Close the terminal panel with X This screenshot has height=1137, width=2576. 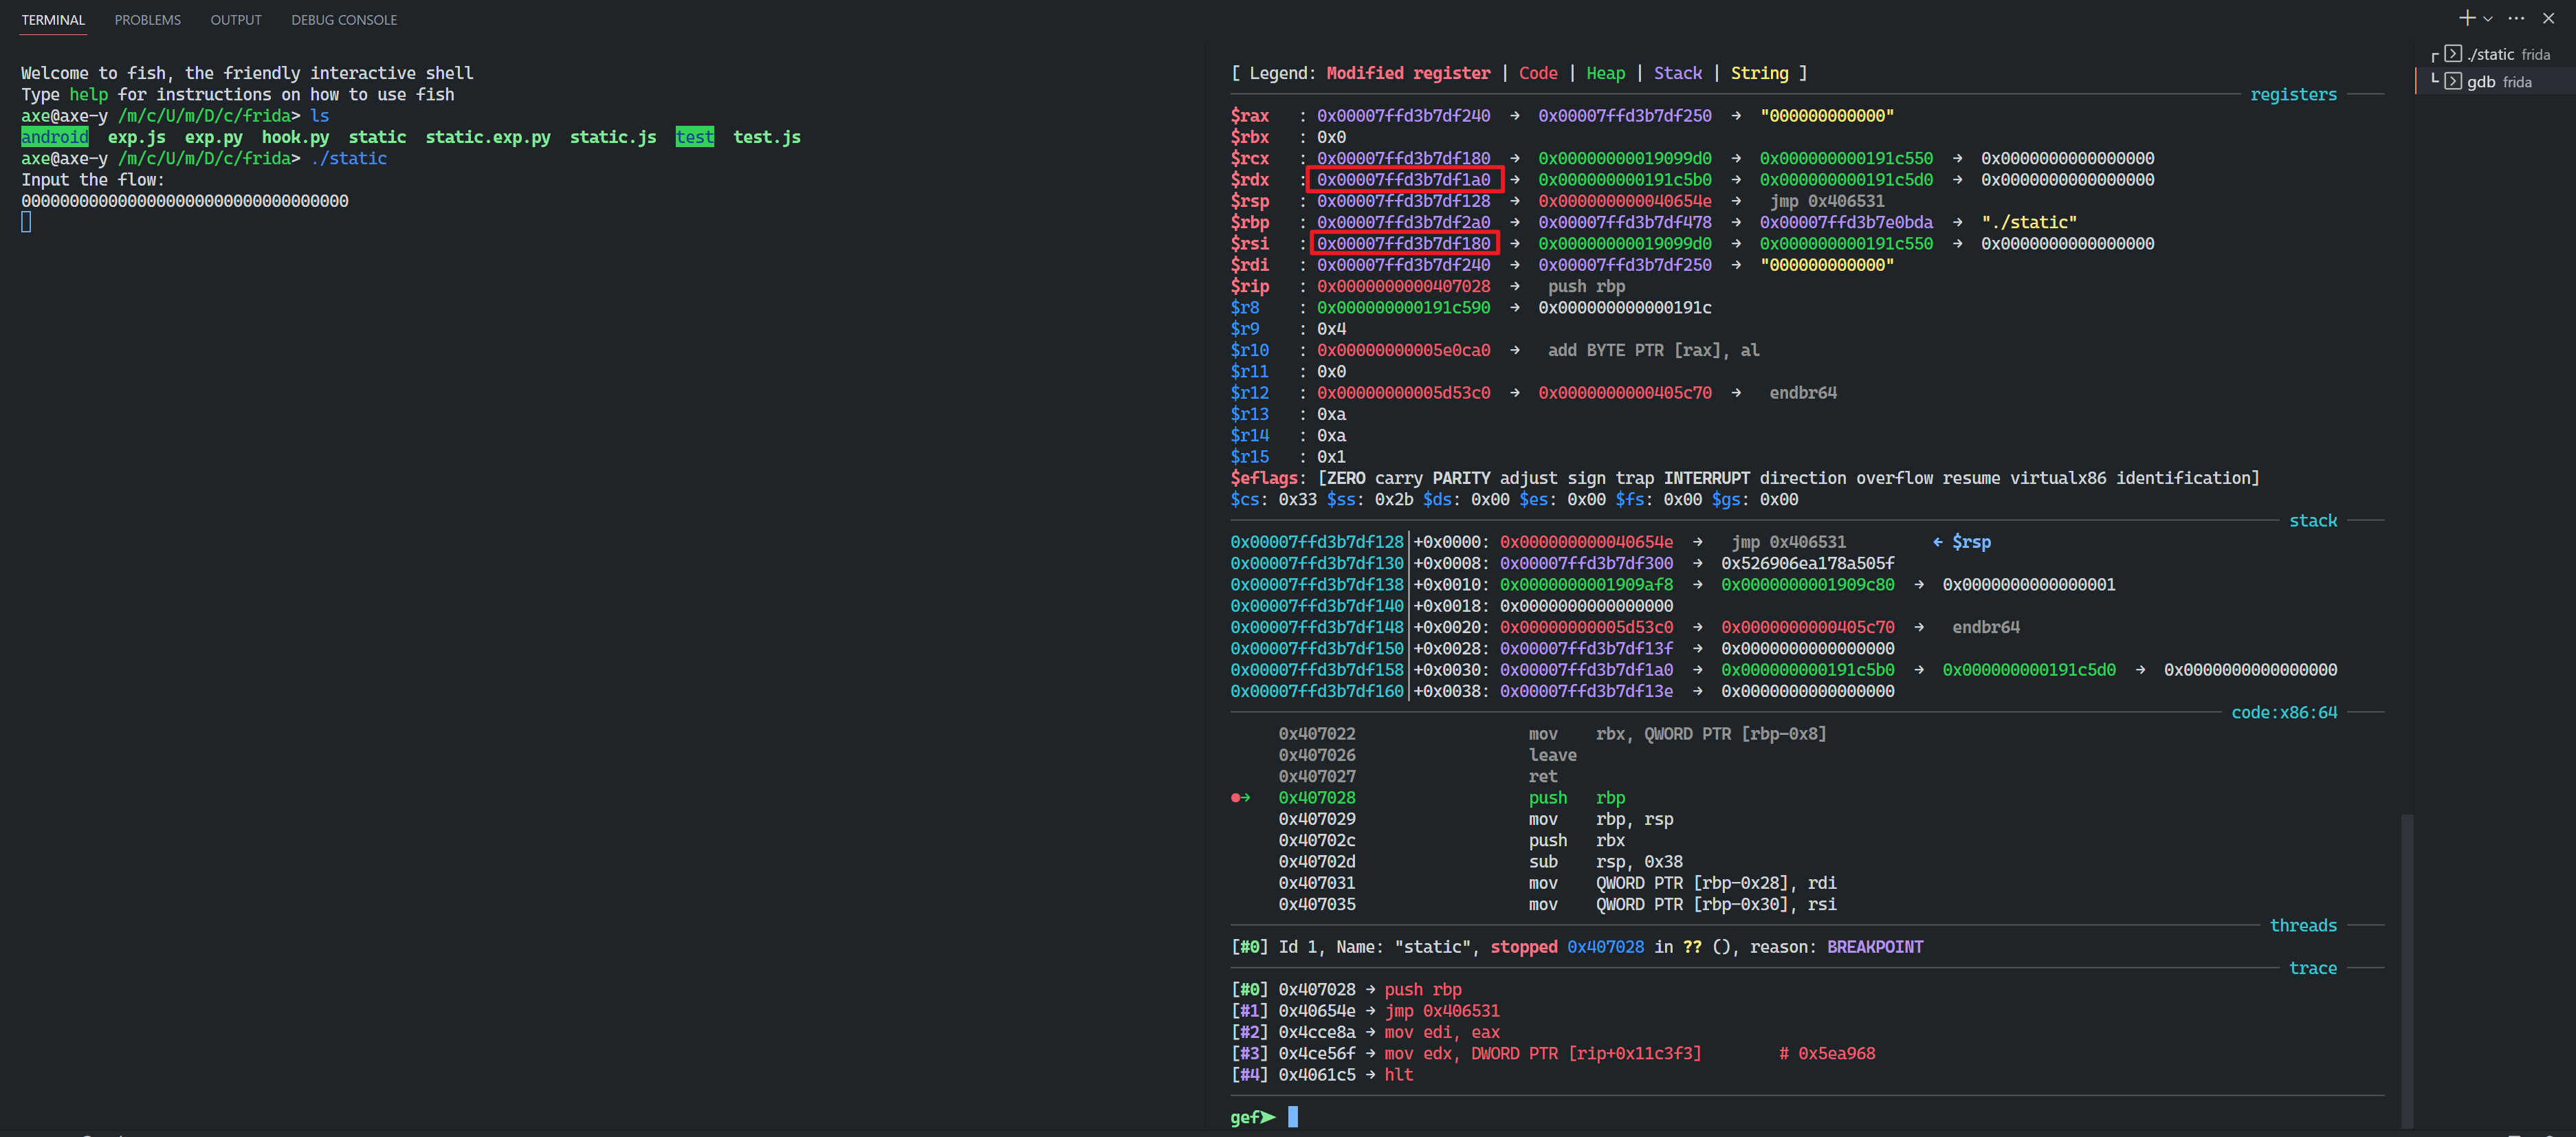(2548, 19)
